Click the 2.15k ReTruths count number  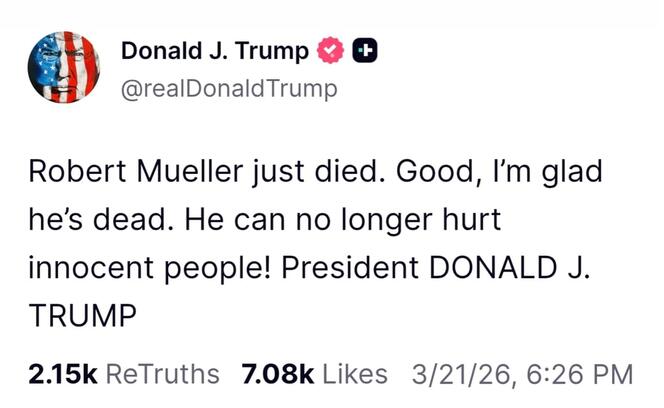tap(62, 374)
